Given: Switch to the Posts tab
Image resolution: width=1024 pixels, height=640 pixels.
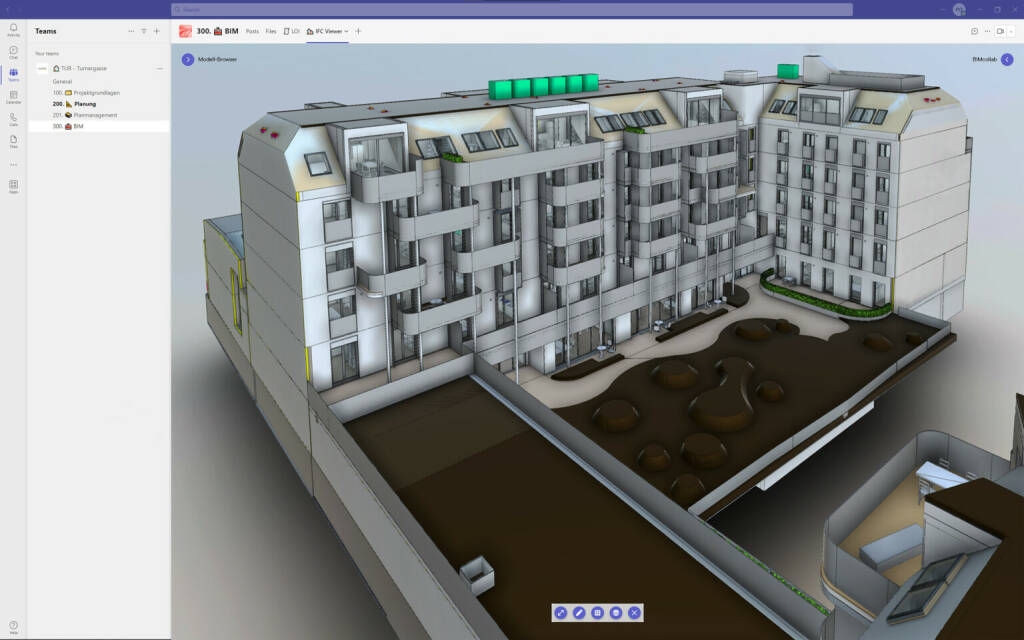Looking at the screenshot, I should 252,31.
